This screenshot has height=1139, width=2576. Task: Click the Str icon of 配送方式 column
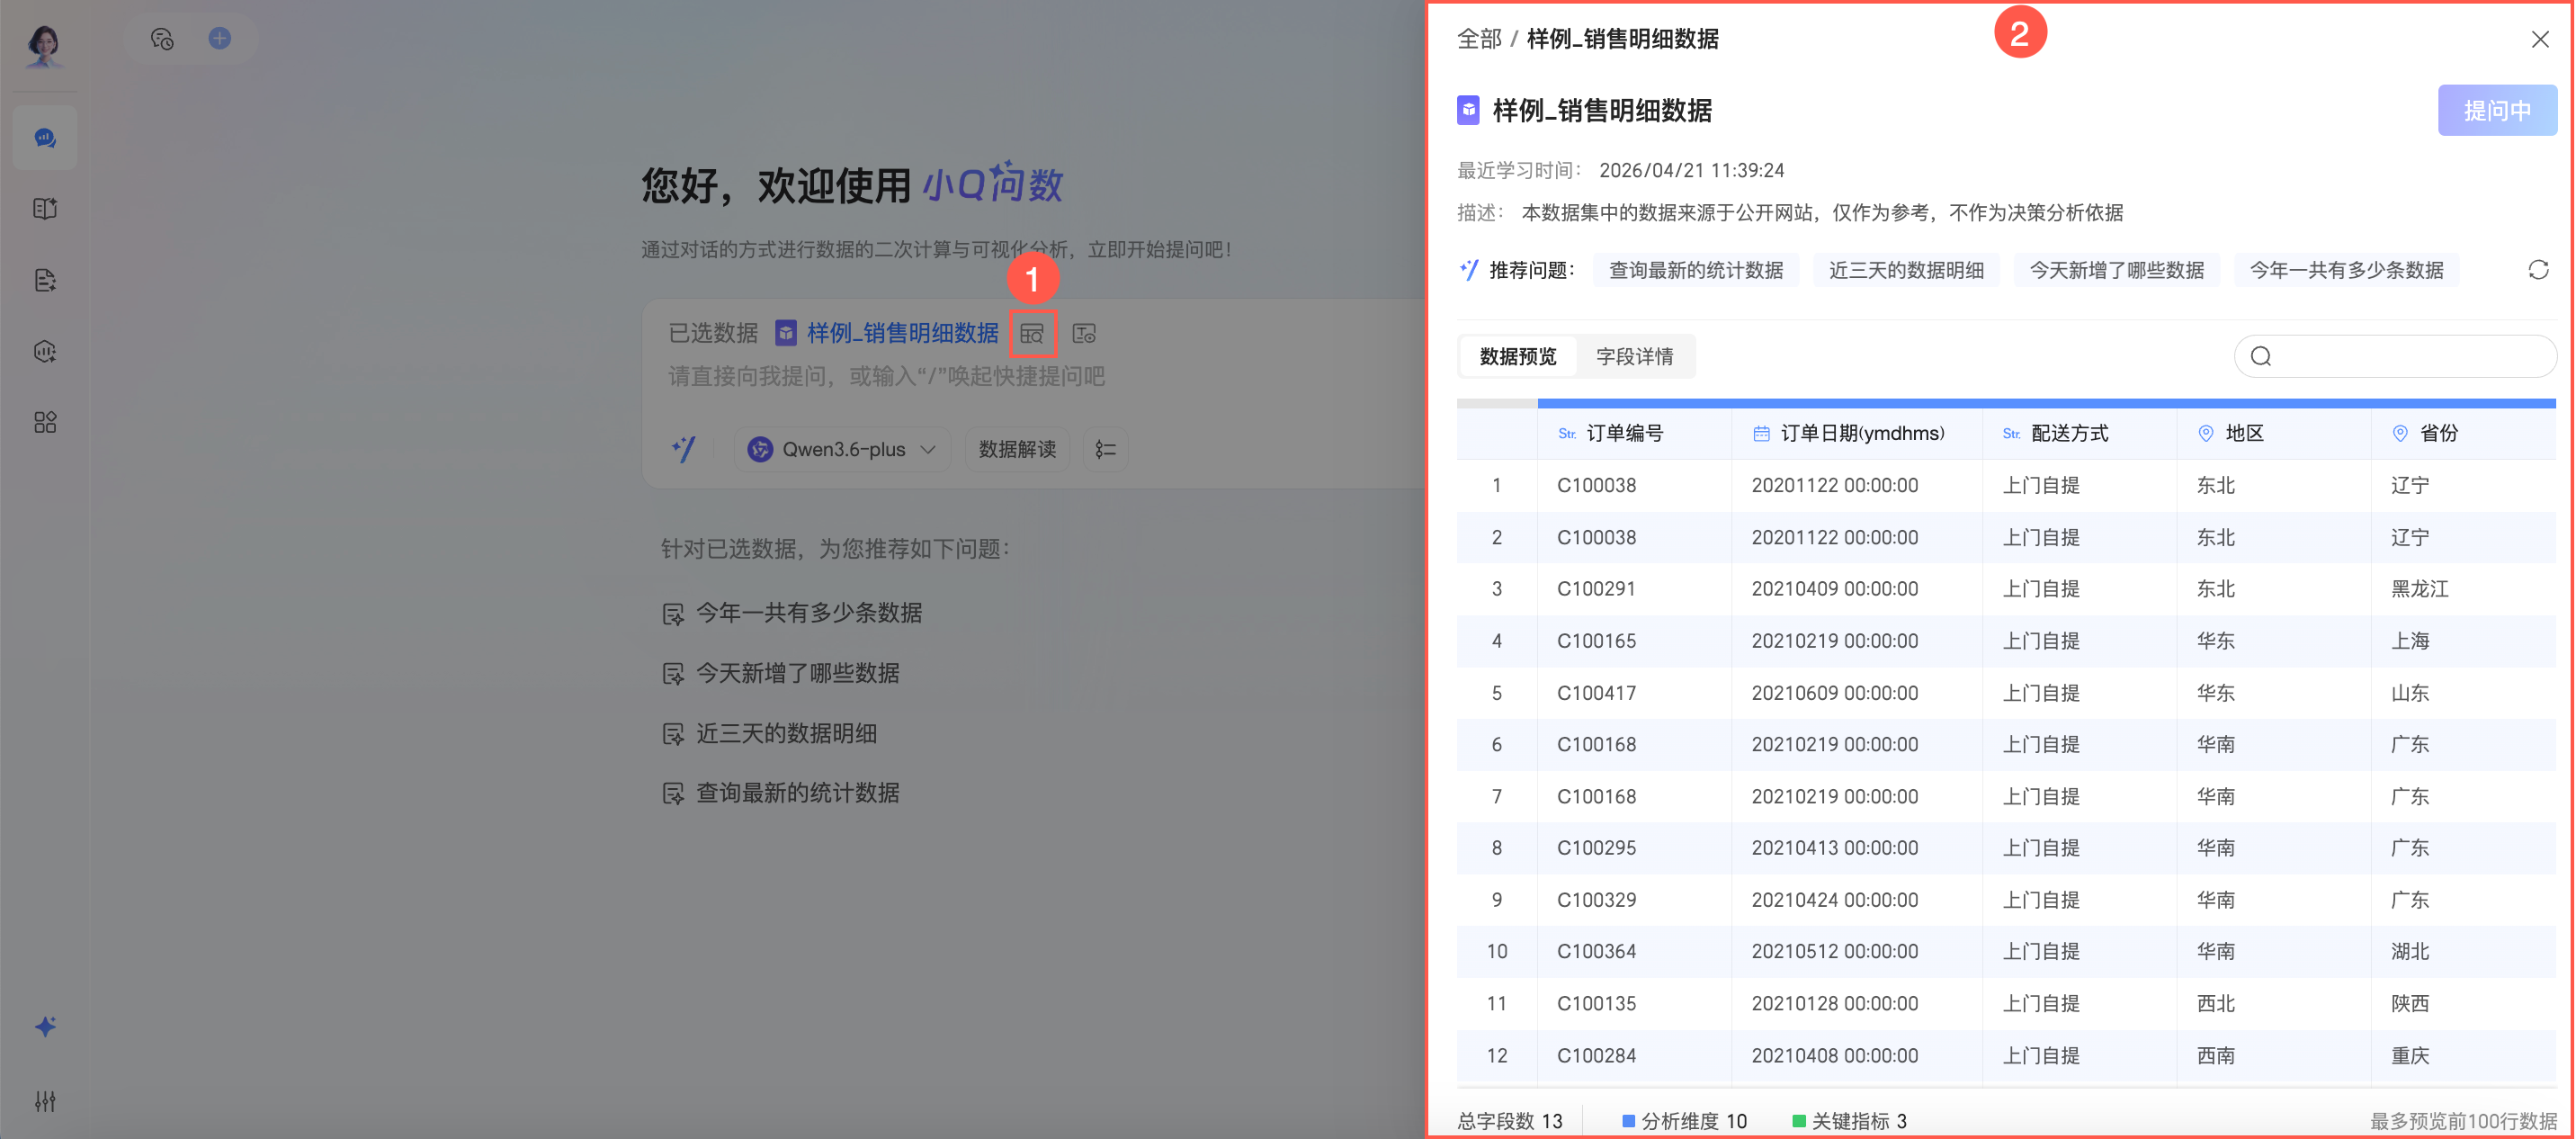2011,433
